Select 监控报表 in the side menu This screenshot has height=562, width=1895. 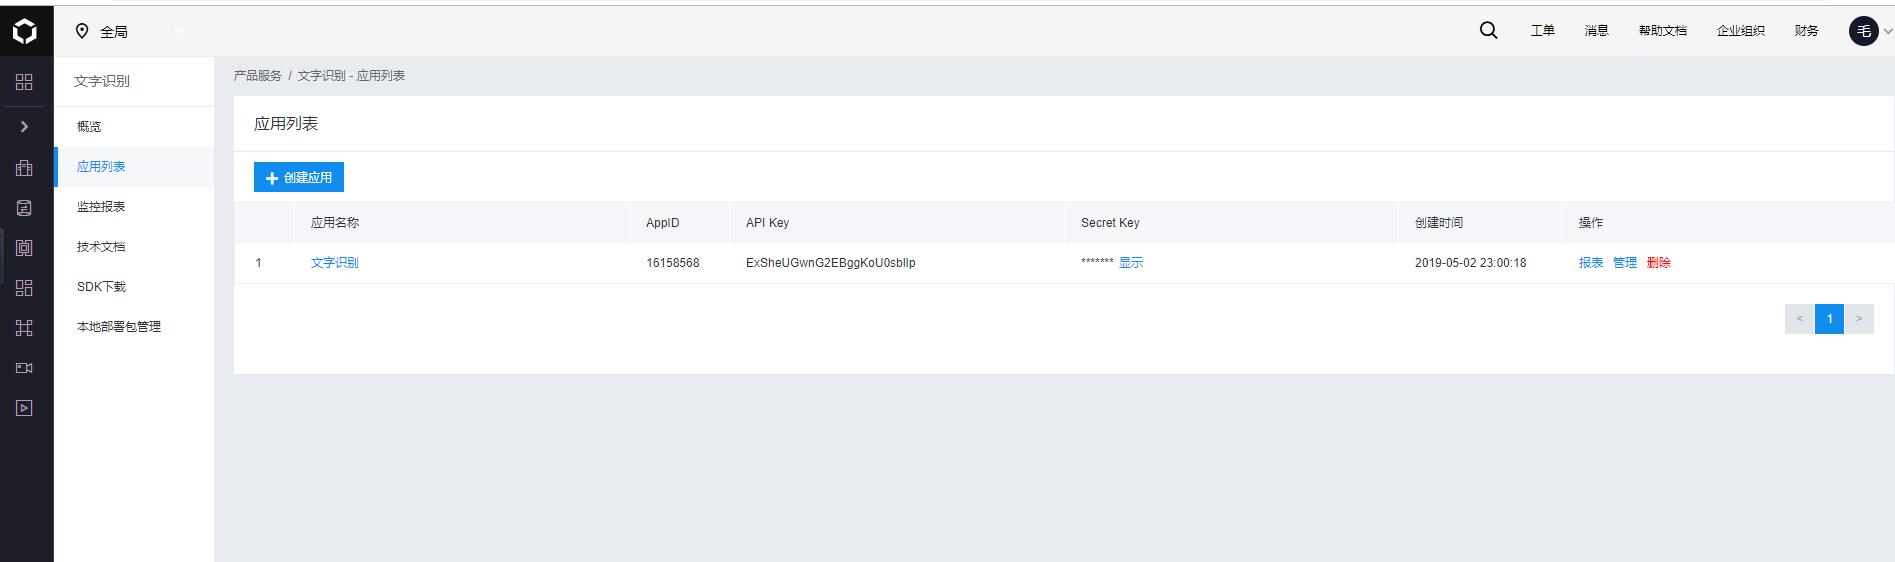pyautogui.click(x=101, y=207)
